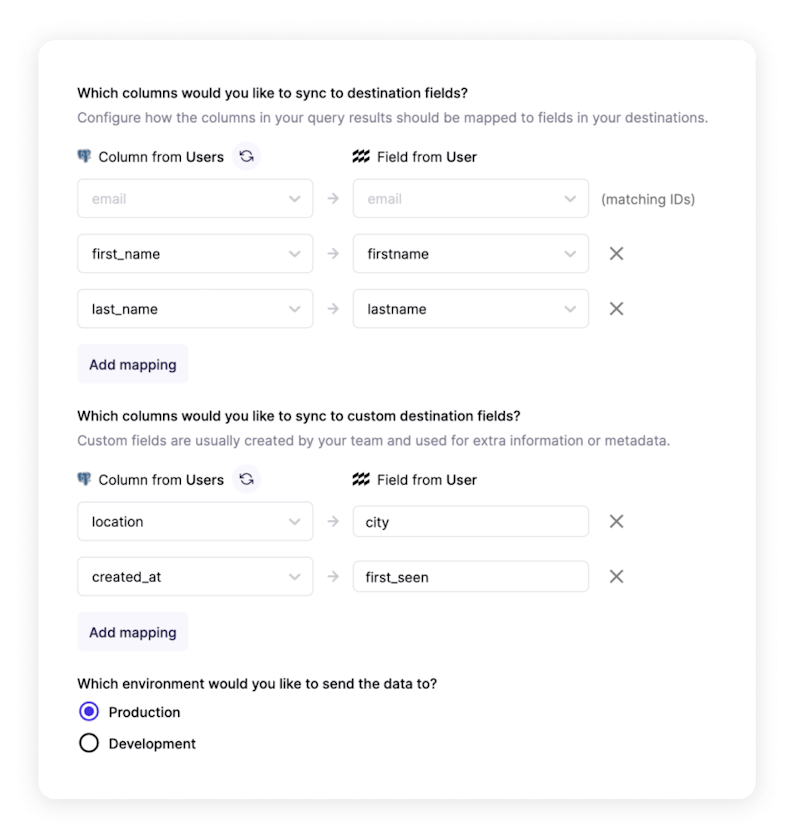Screen dimensions: 800x840
Task: Open the created_at source column dropdown
Action: click(195, 576)
